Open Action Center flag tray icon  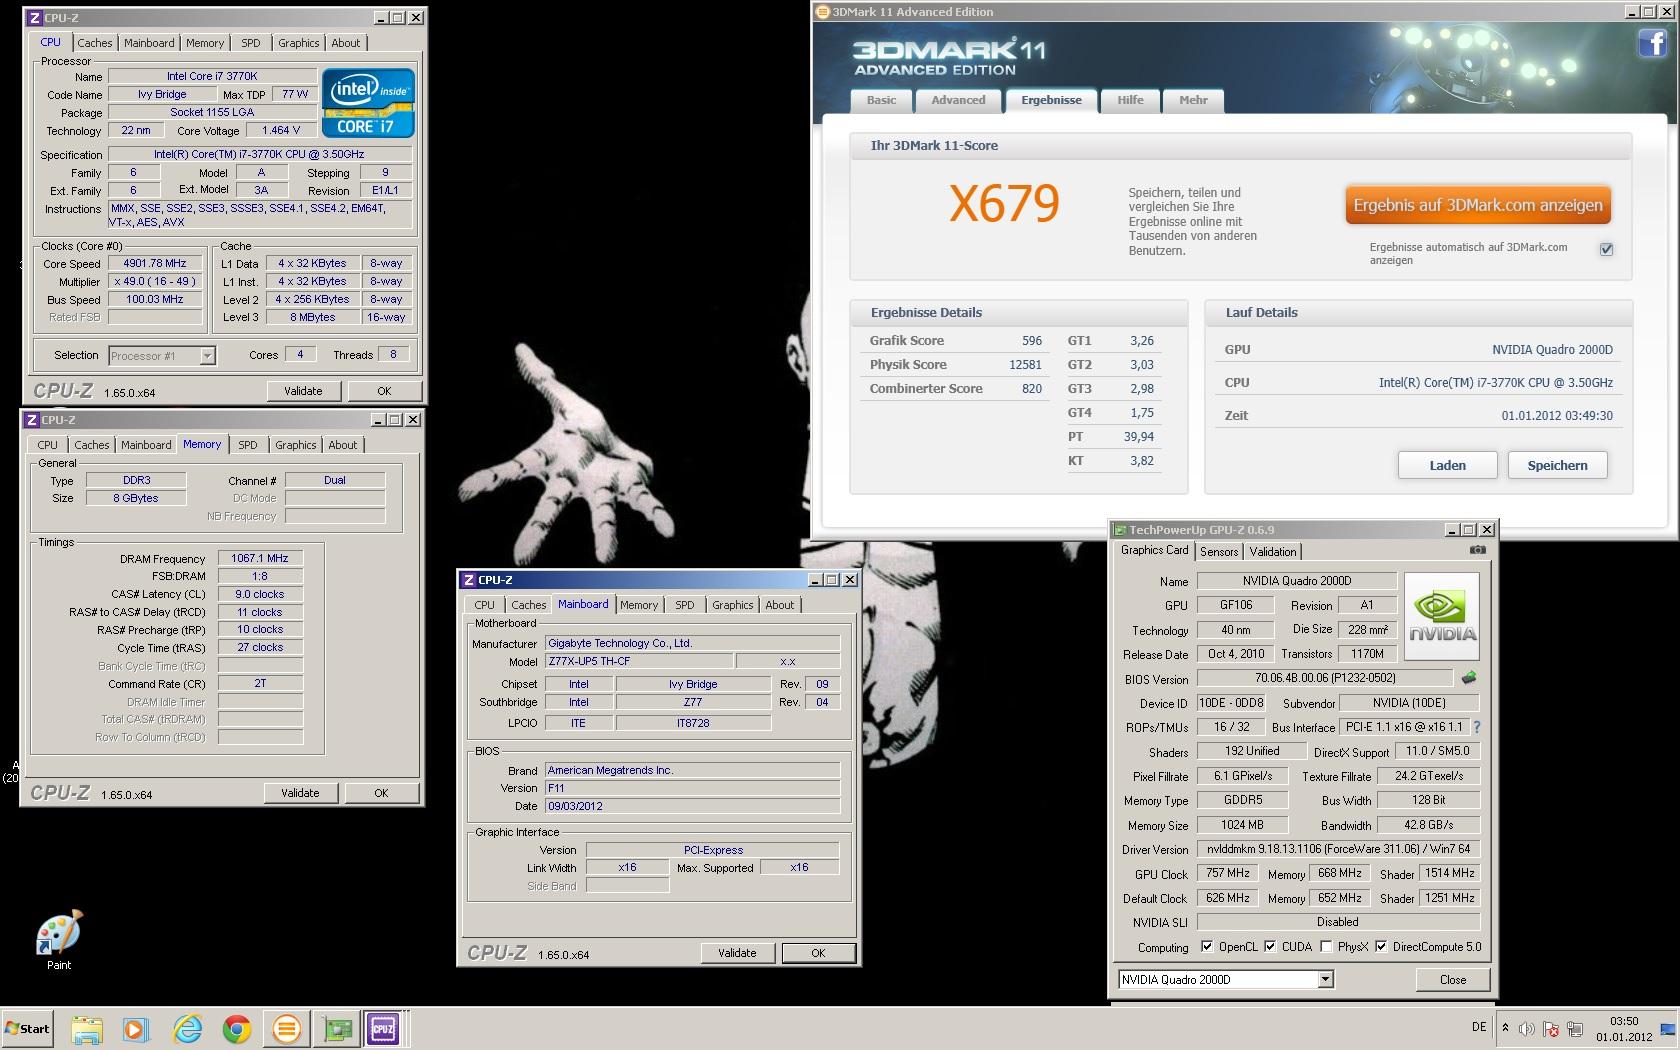coord(1551,1029)
